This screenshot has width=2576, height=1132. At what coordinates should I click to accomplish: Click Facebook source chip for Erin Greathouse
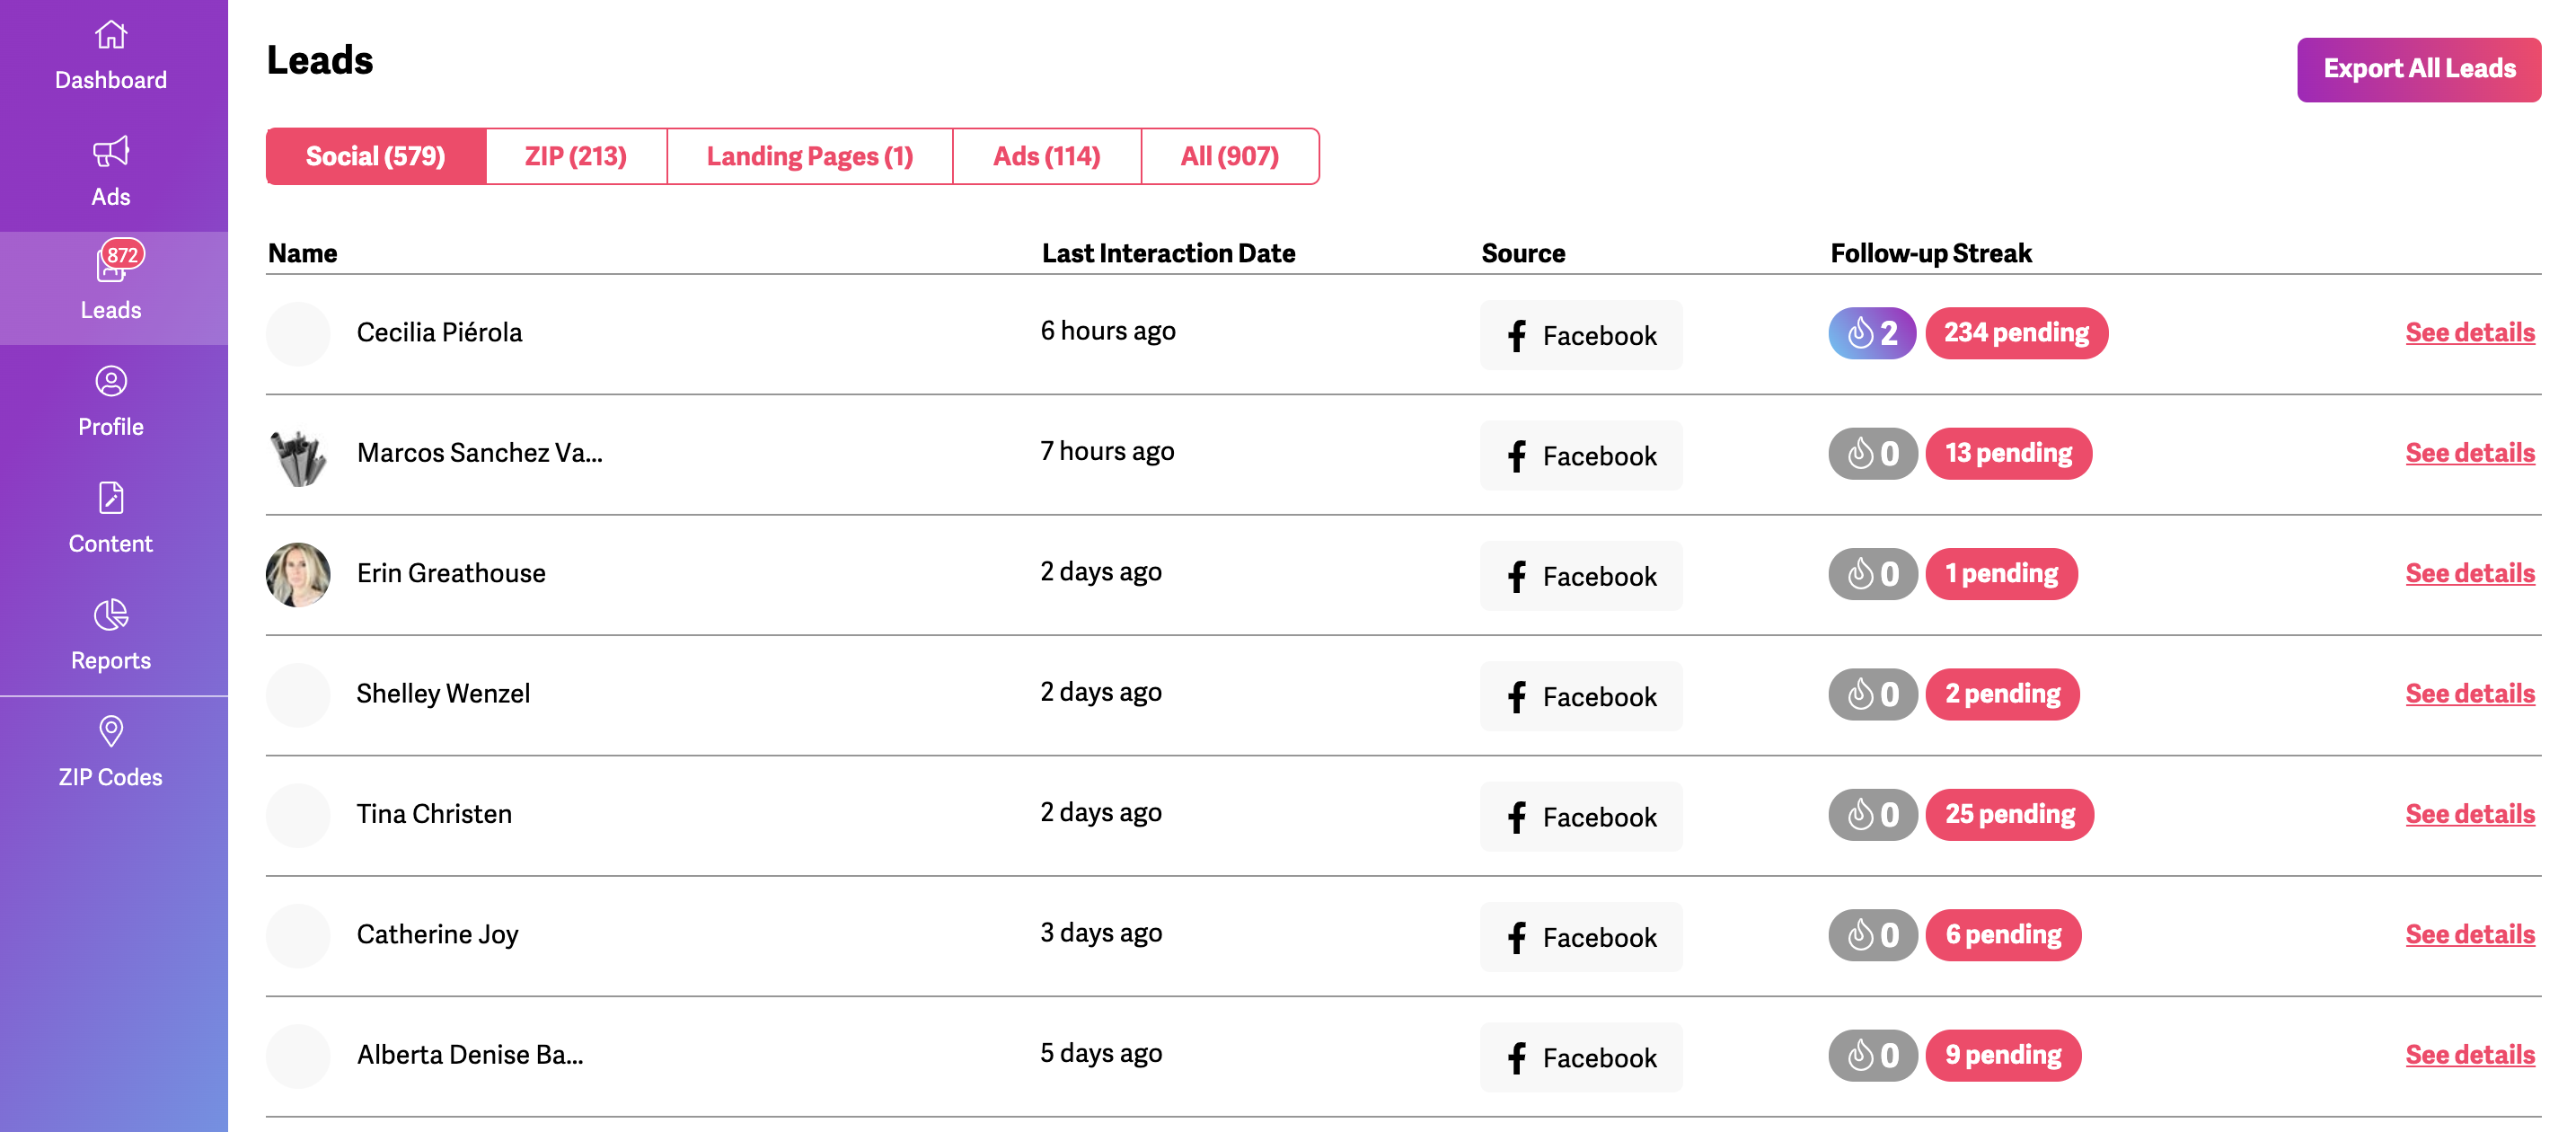pos(1581,576)
